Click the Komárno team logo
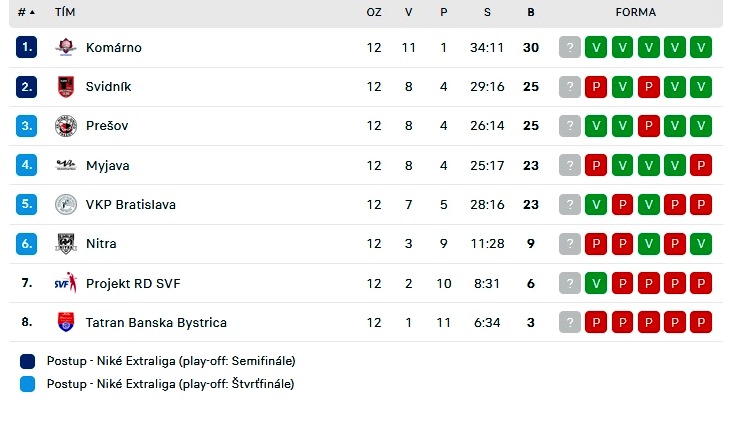The width and height of the screenshot is (732, 429). pyautogui.click(x=66, y=47)
